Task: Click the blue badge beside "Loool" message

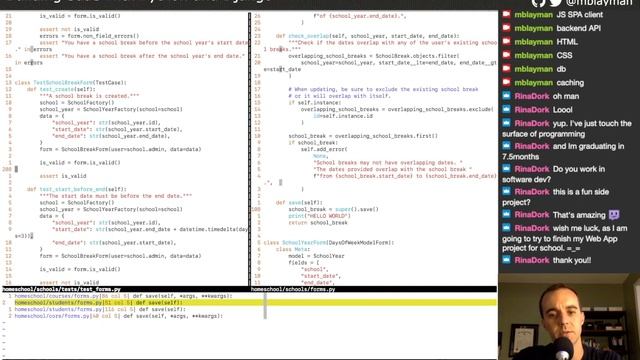Action: tap(507, 109)
